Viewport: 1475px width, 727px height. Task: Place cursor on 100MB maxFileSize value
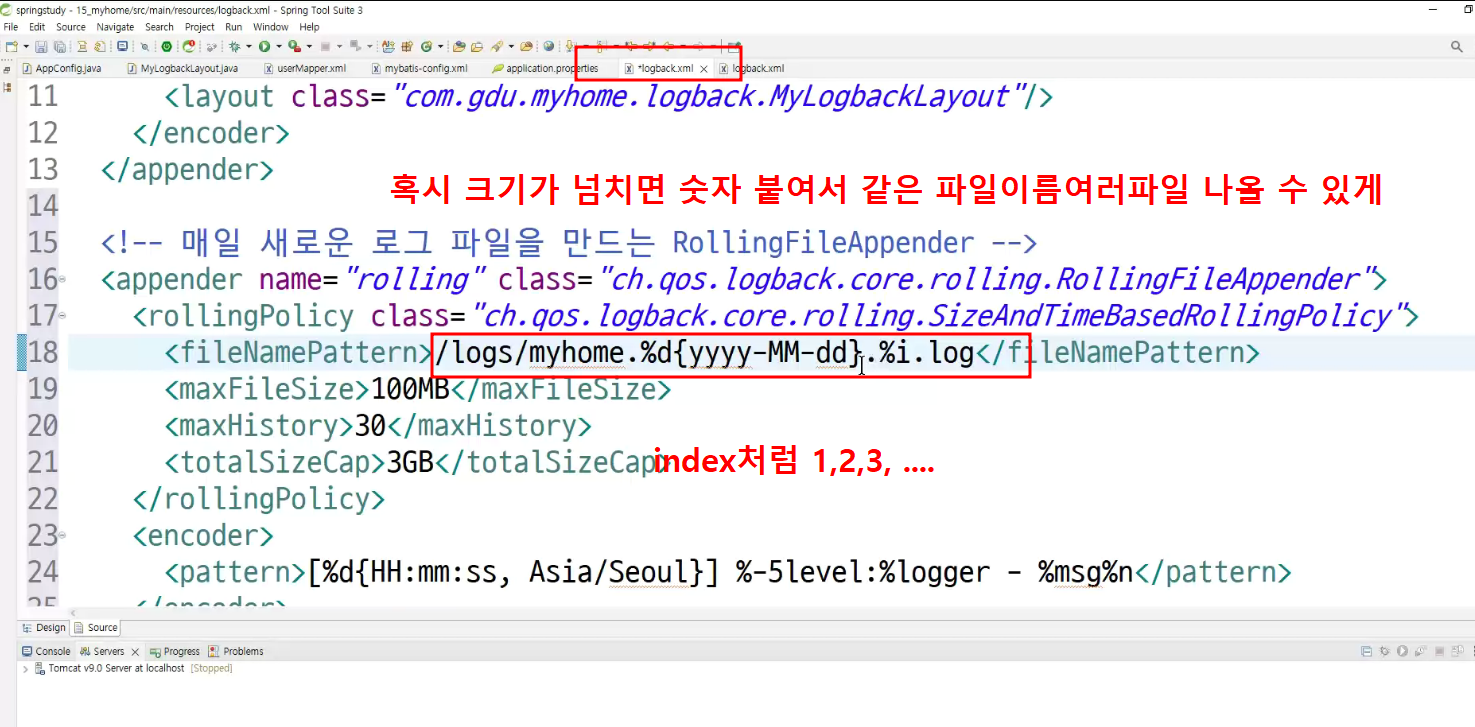click(410, 389)
